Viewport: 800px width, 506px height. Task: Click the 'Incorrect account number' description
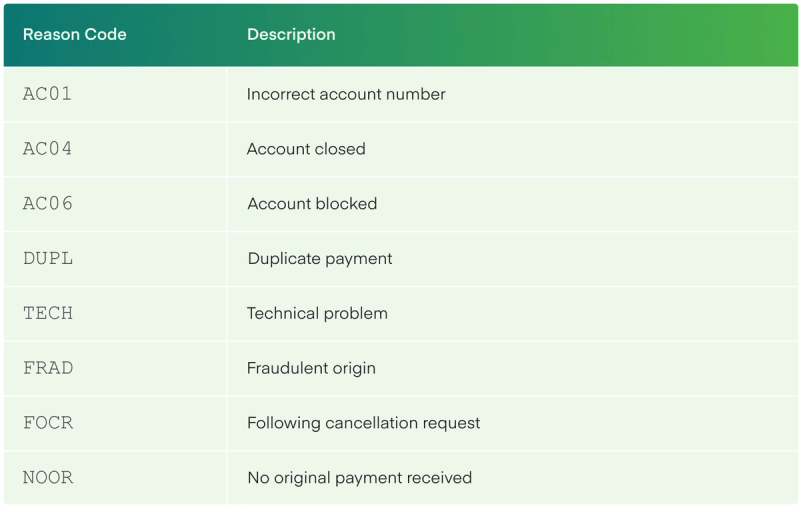[346, 94]
